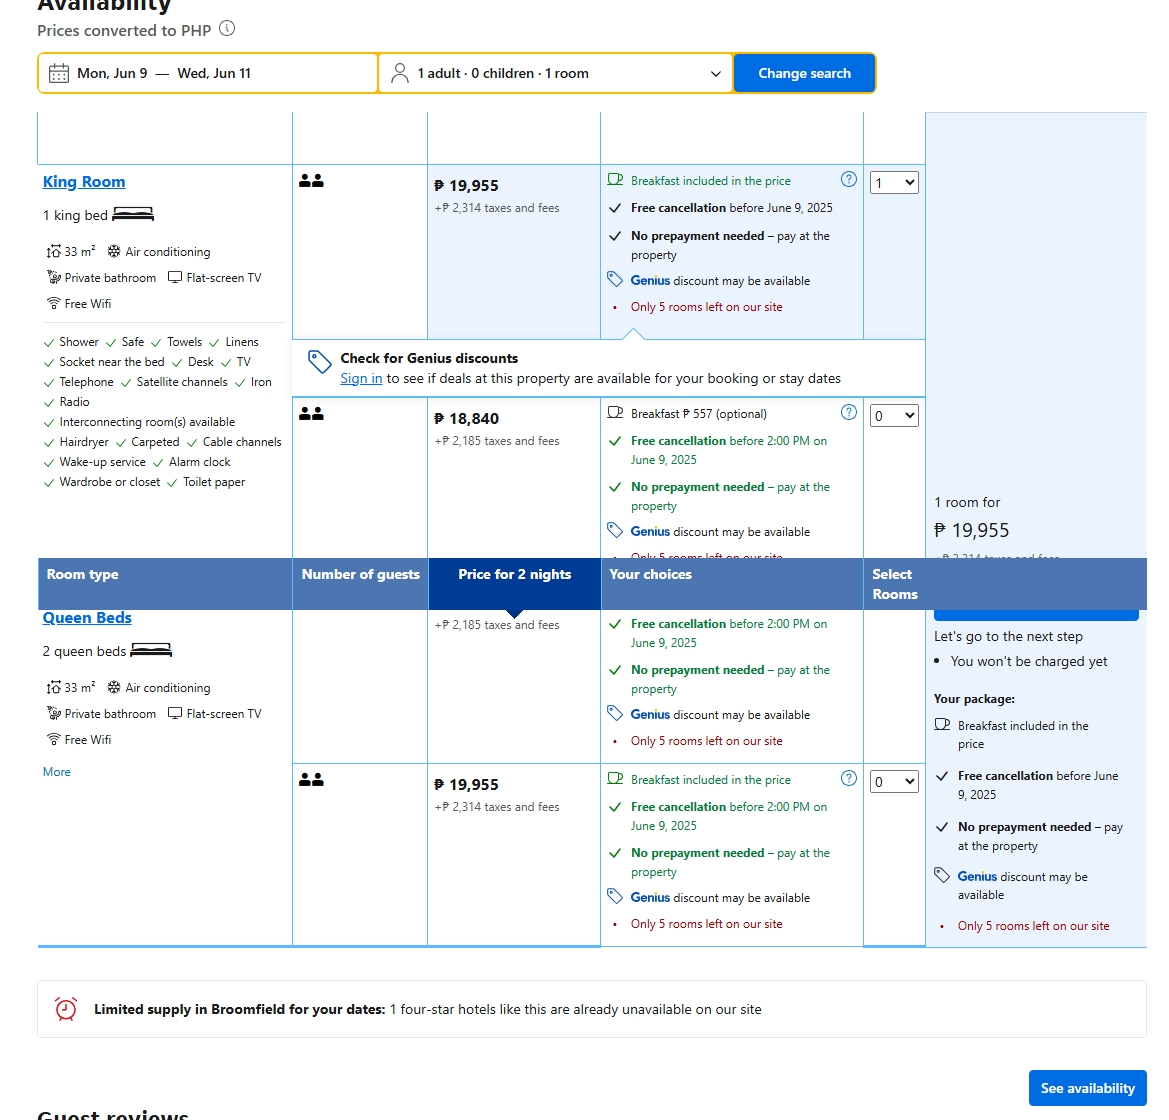Click the king bed icon
Image resolution: width=1169 pixels, height=1120 pixels.
[133, 215]
